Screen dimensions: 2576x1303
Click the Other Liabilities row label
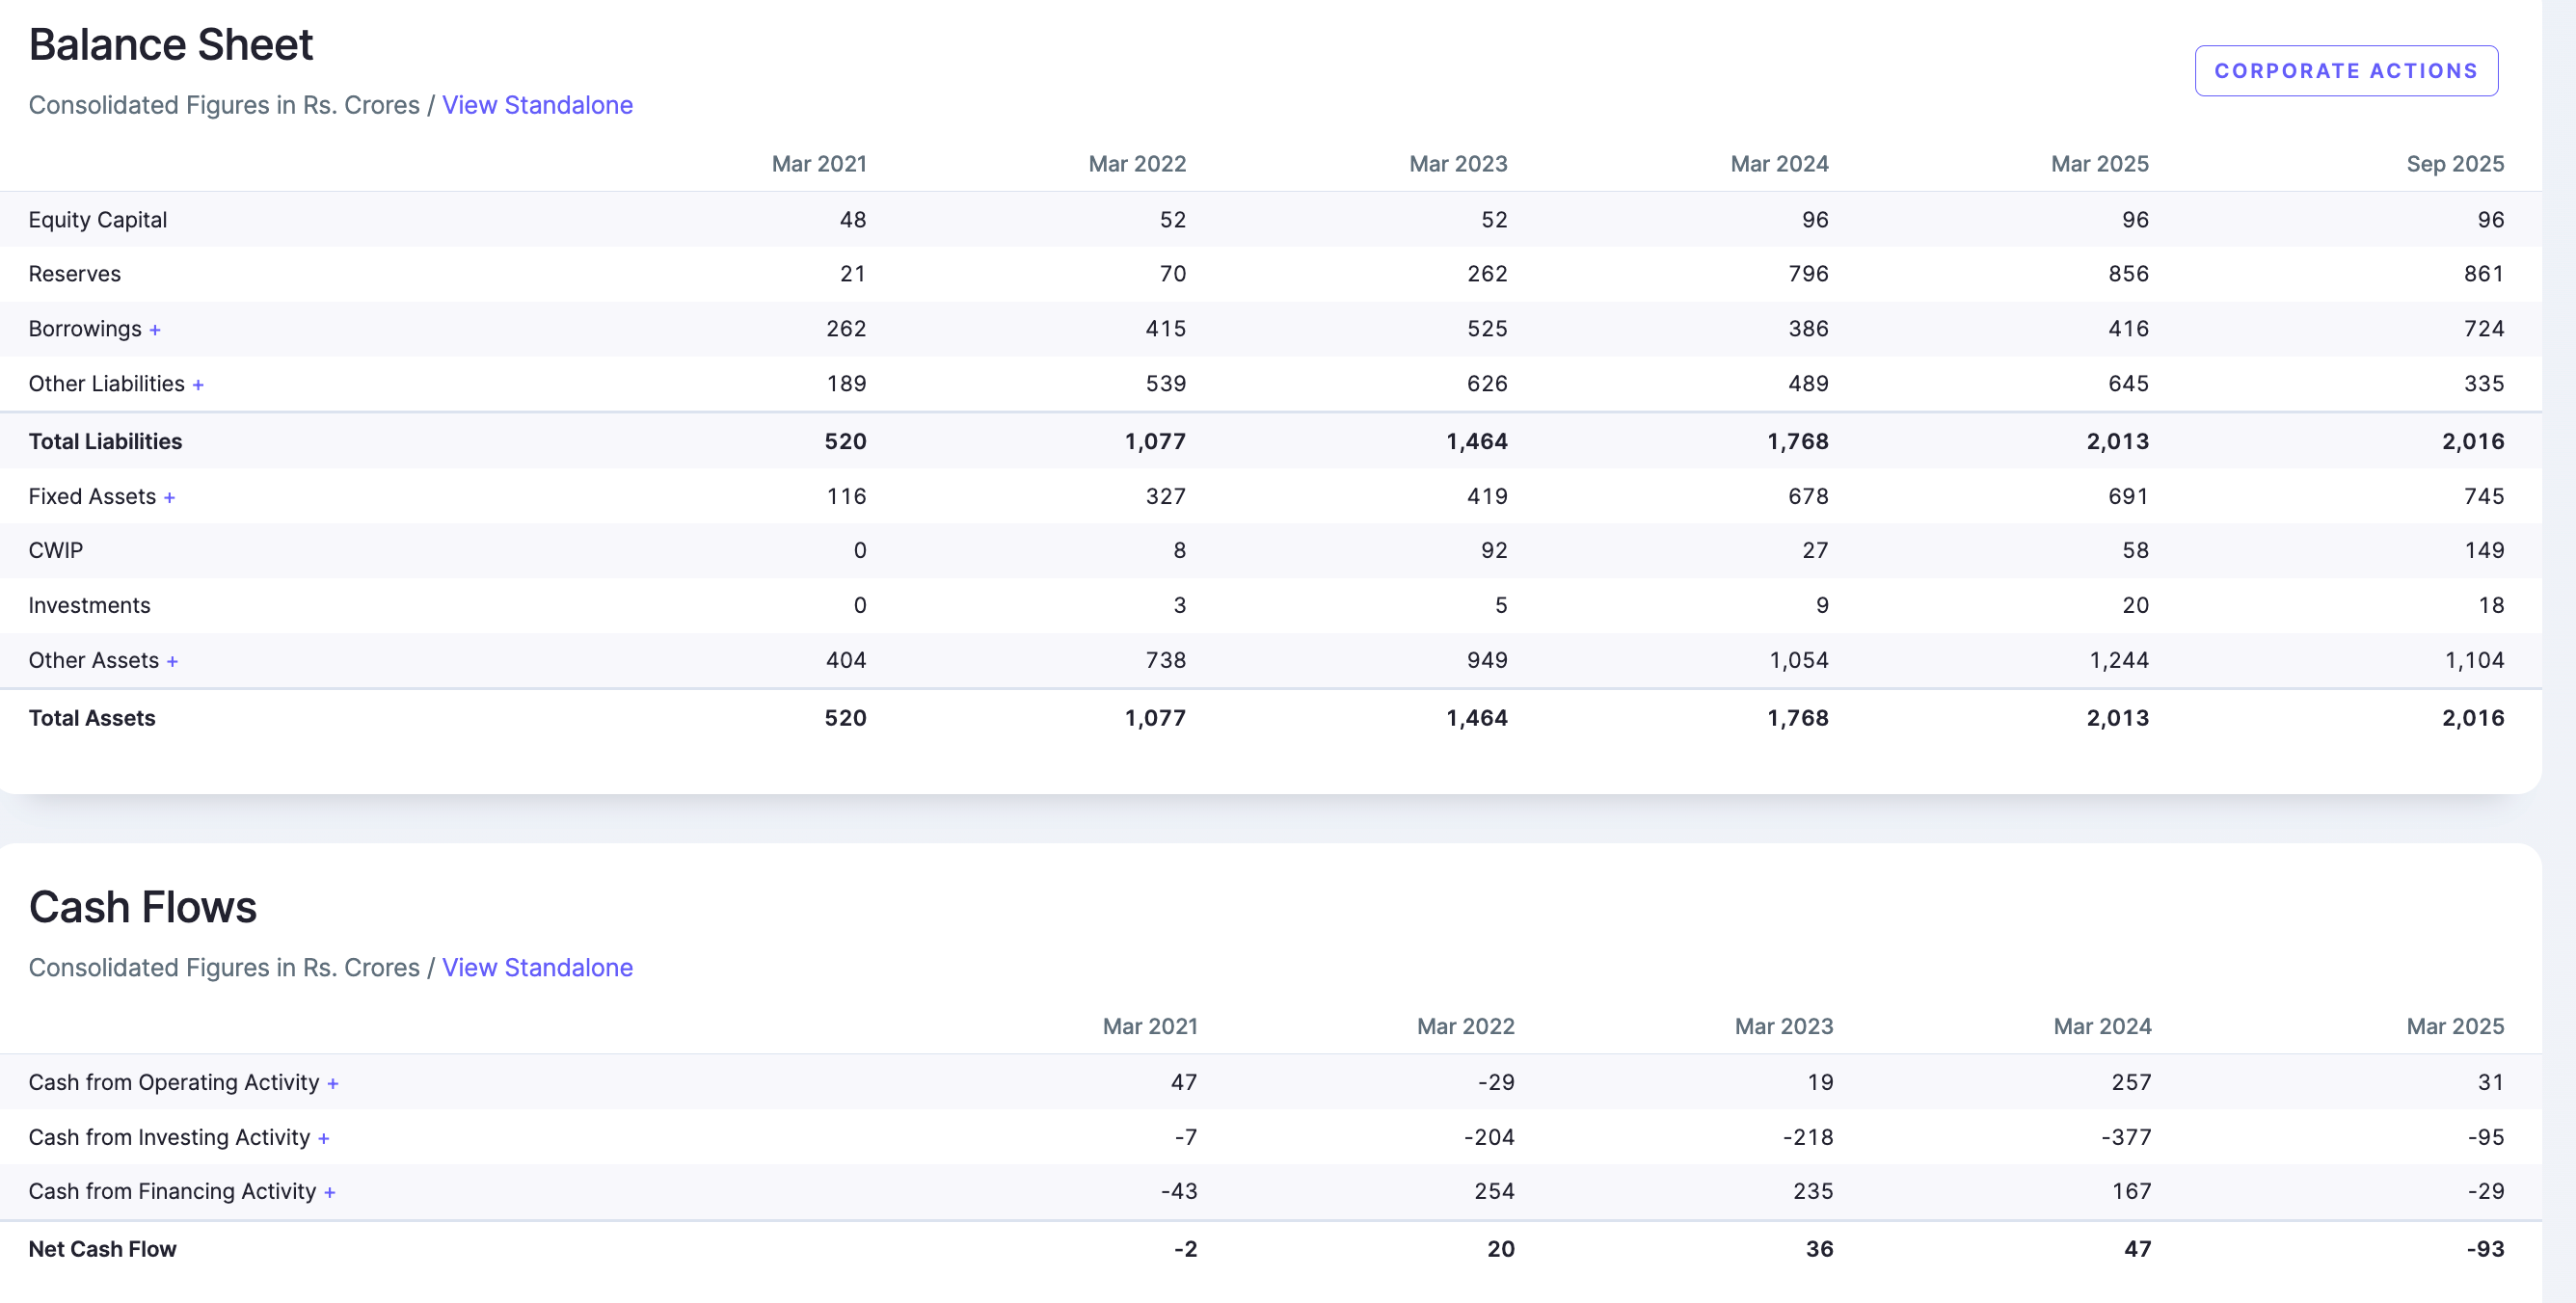coord(106,384)
